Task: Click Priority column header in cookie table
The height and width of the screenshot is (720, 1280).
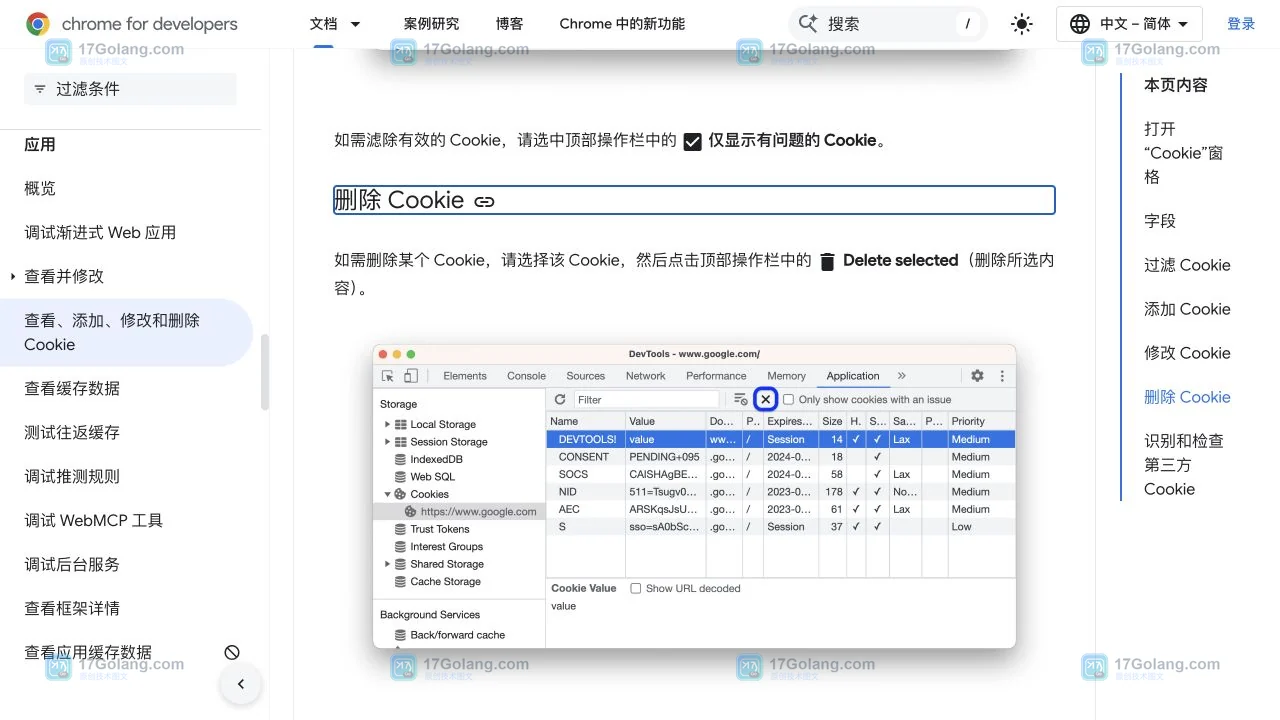Action: point(980,421)
